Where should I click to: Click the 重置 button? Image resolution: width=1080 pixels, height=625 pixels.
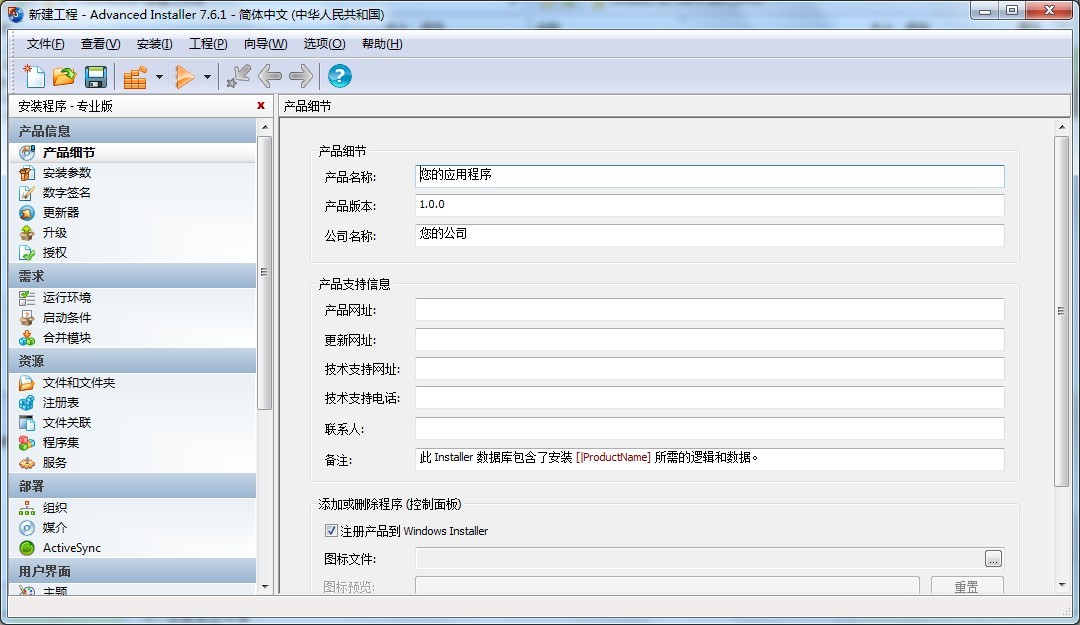[x=966, y=587]
